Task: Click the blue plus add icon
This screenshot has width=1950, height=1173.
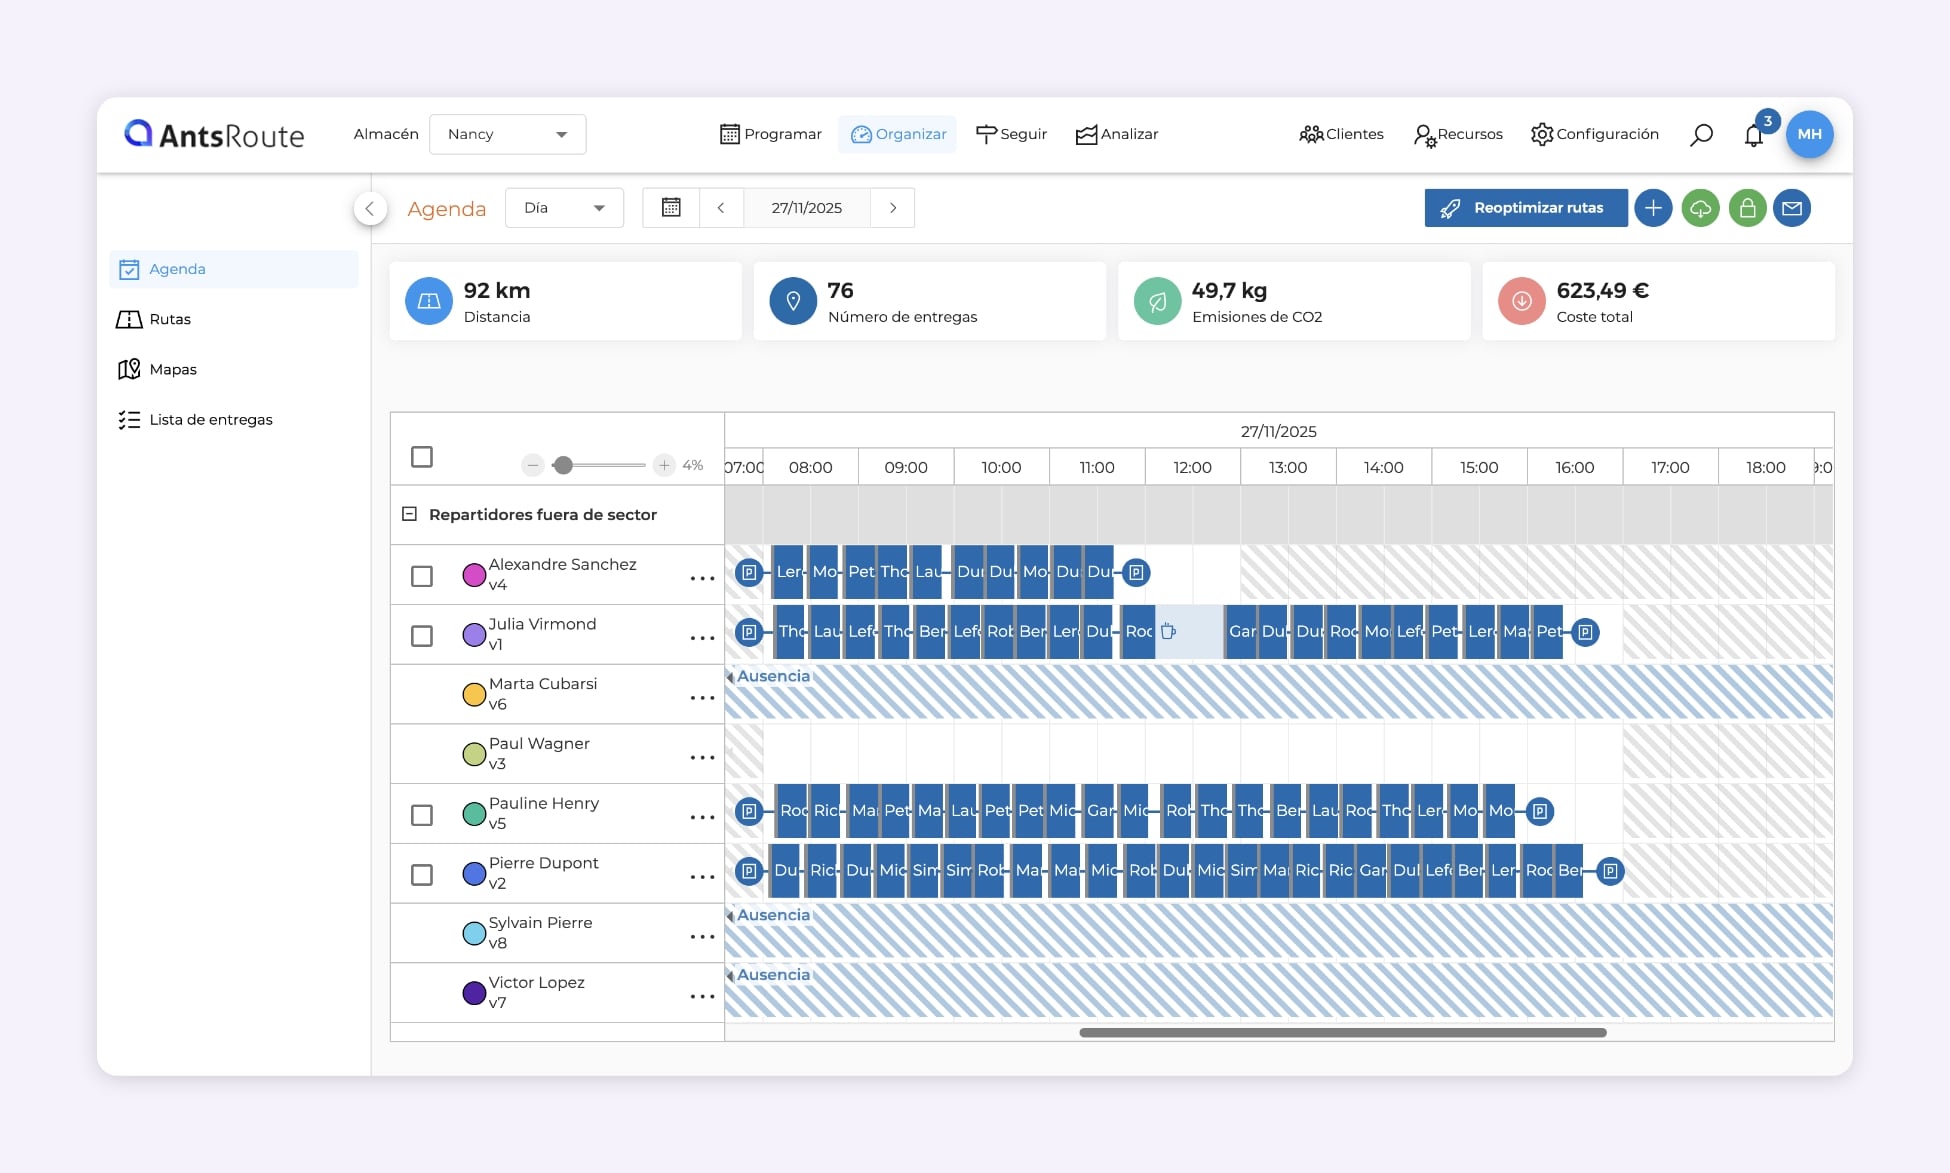Action: click(1653, 208)
